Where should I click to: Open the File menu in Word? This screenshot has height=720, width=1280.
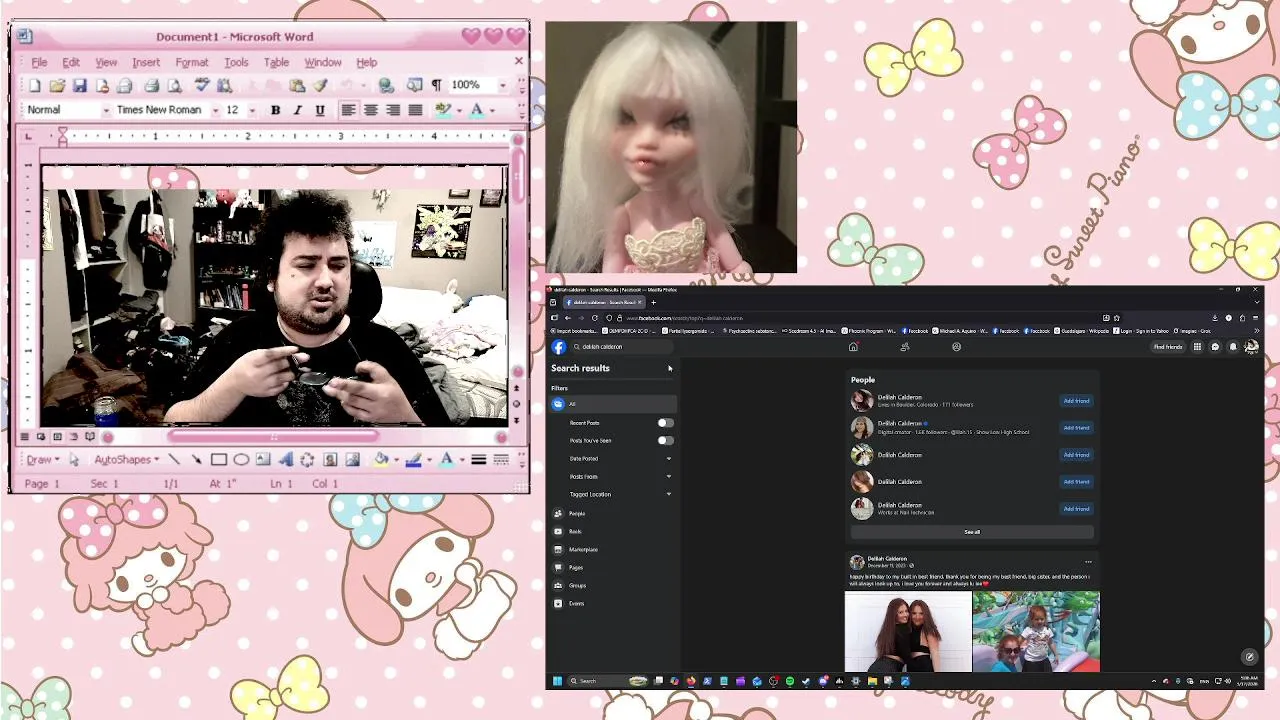click(39, 62)
